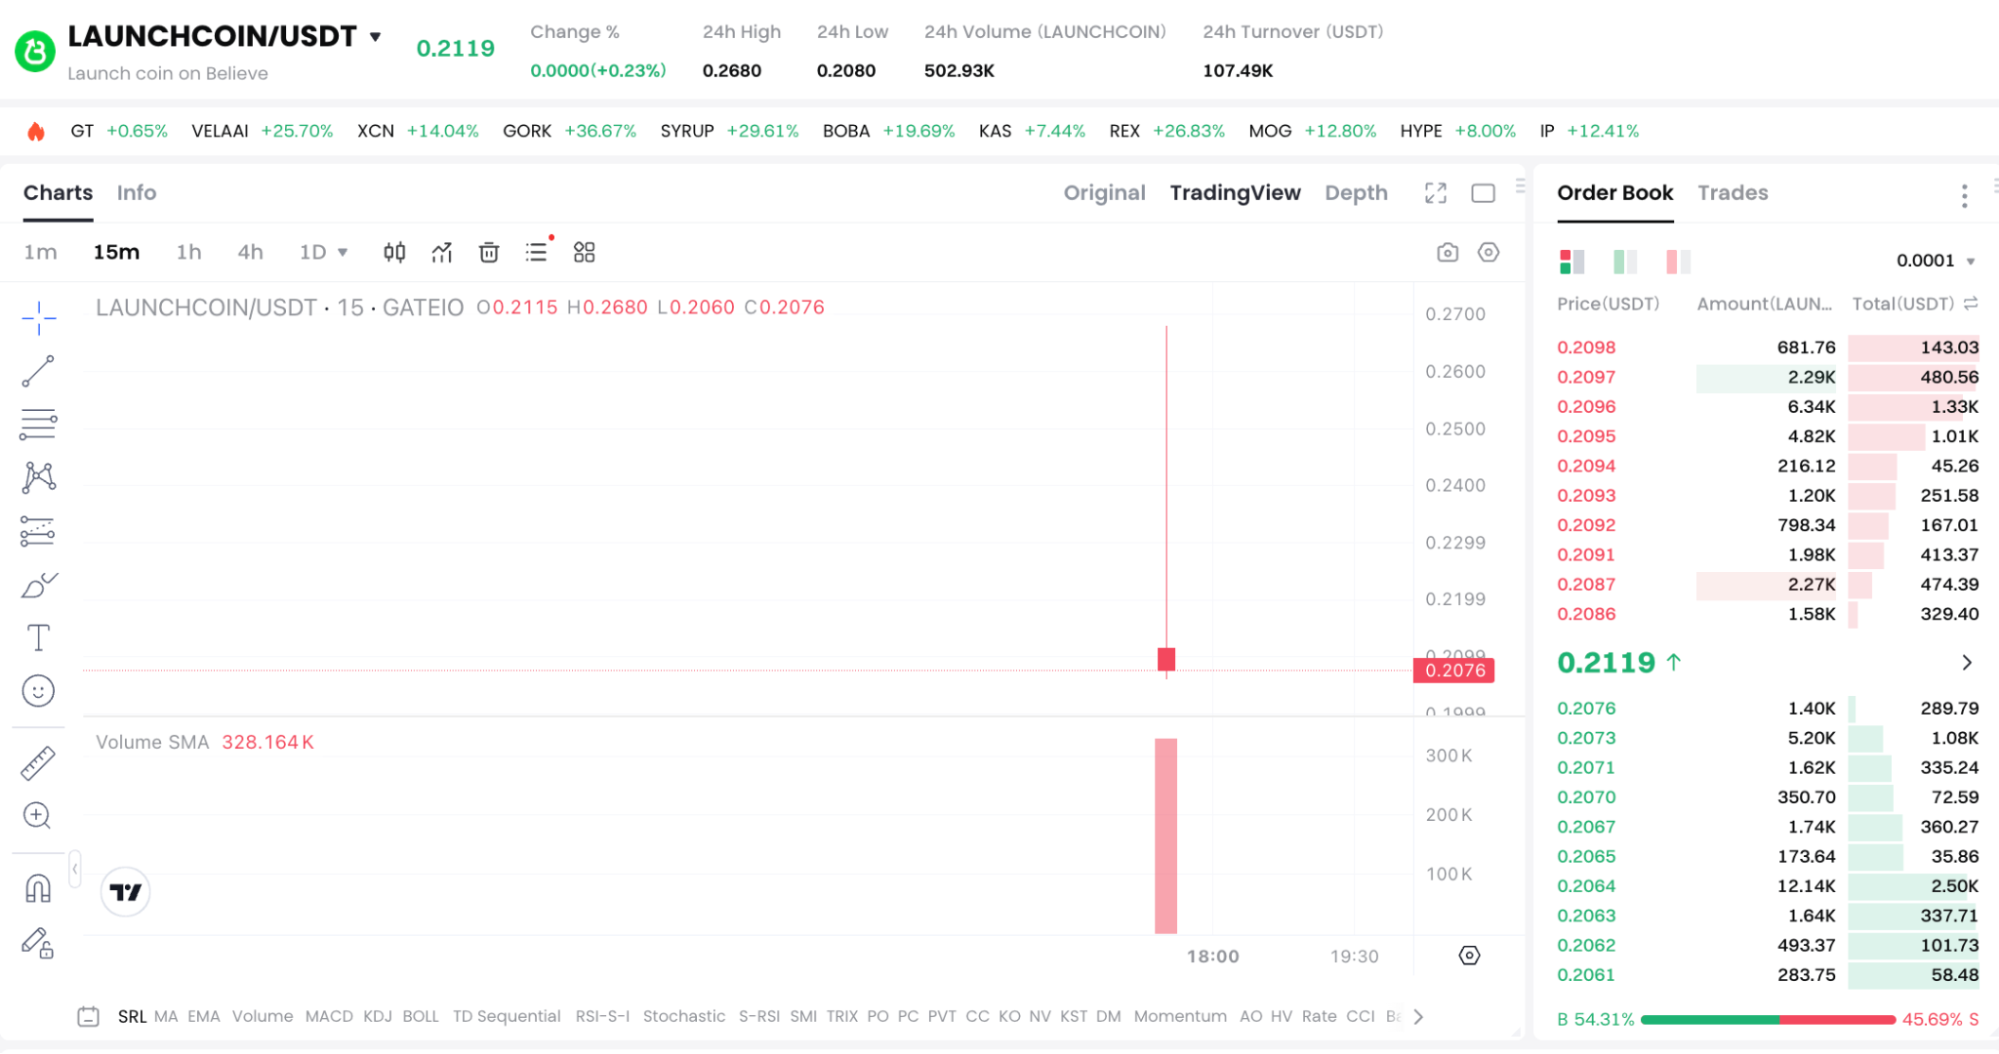
Task: Select the 1h timeframe
Action: (189, 252)
